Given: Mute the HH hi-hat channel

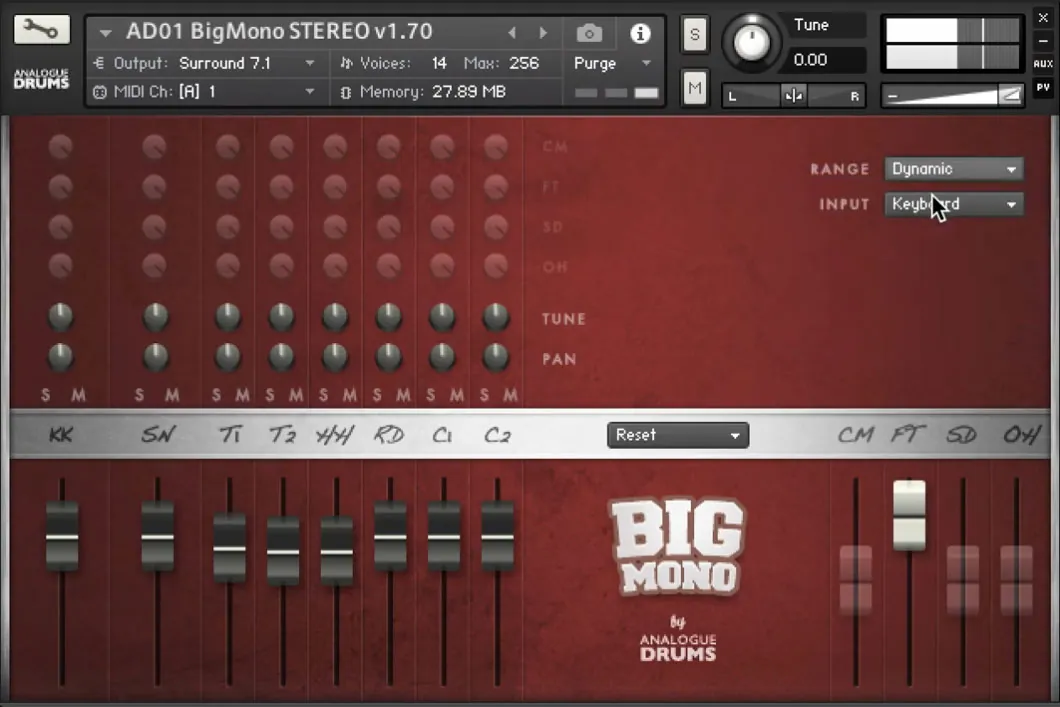Looking at the screenshot, I should 350,395.
